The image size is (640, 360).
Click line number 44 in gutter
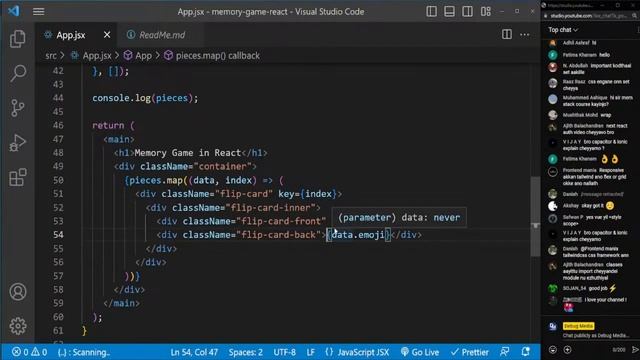pos(58,98)
